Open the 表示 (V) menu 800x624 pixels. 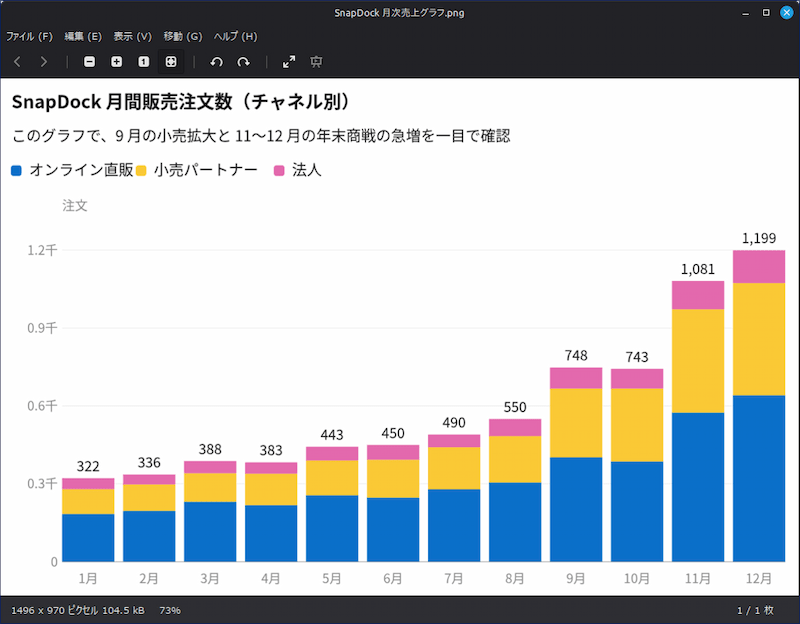(x=133, y=36)
